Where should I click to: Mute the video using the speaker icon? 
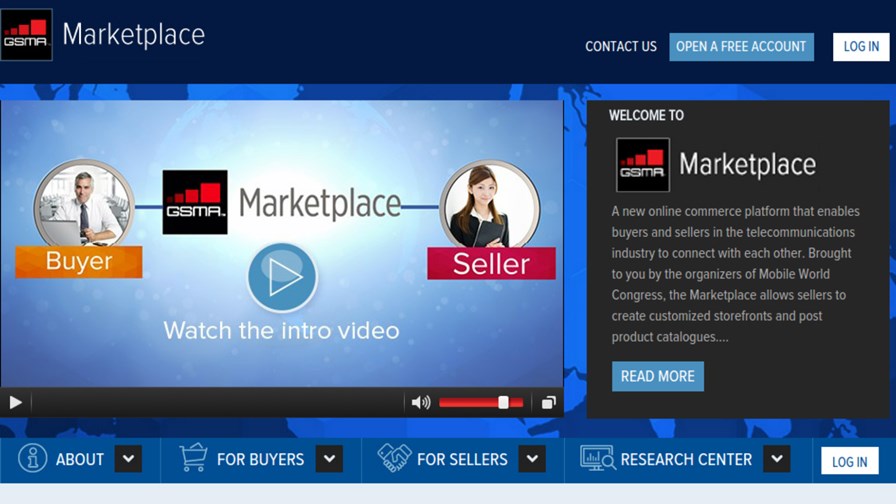click(x=421, y=403)
